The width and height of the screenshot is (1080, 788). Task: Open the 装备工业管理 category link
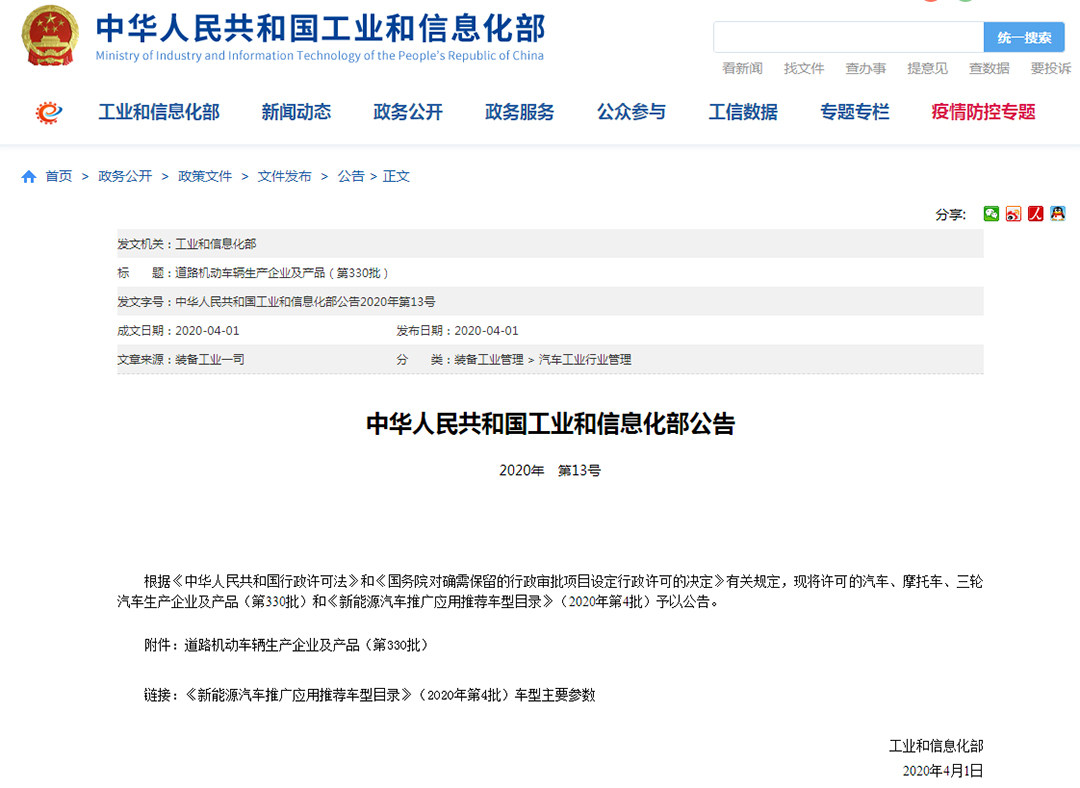[x=489, y=359]
